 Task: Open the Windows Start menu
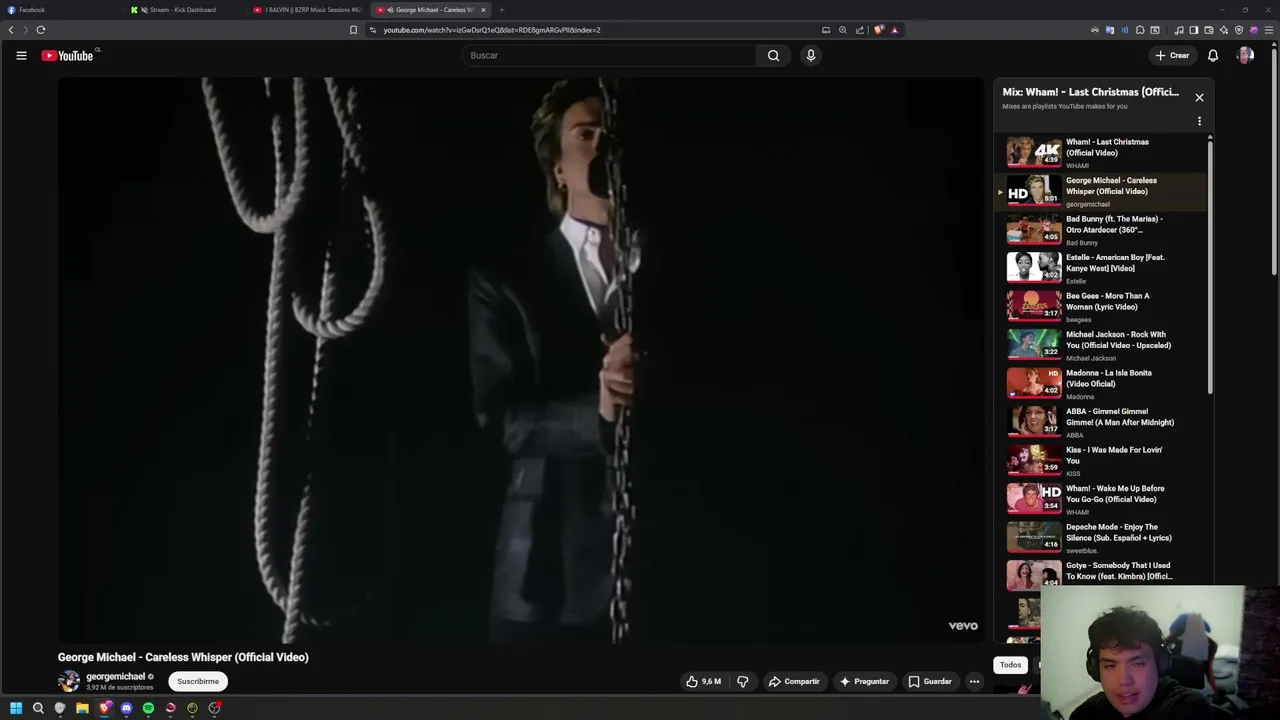[x=16, y=708]
